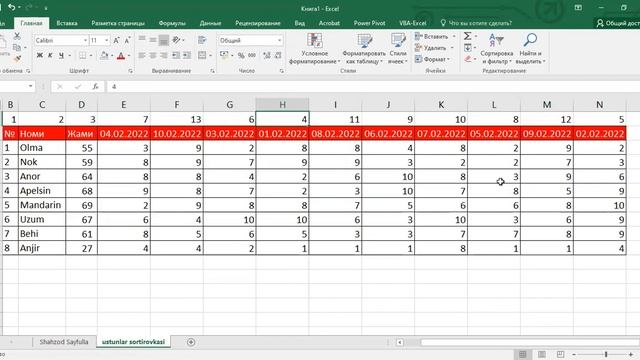The width and height of the screenshot is (640, 360).
Task: Decrease decimal places
Action: click(278, 55)
